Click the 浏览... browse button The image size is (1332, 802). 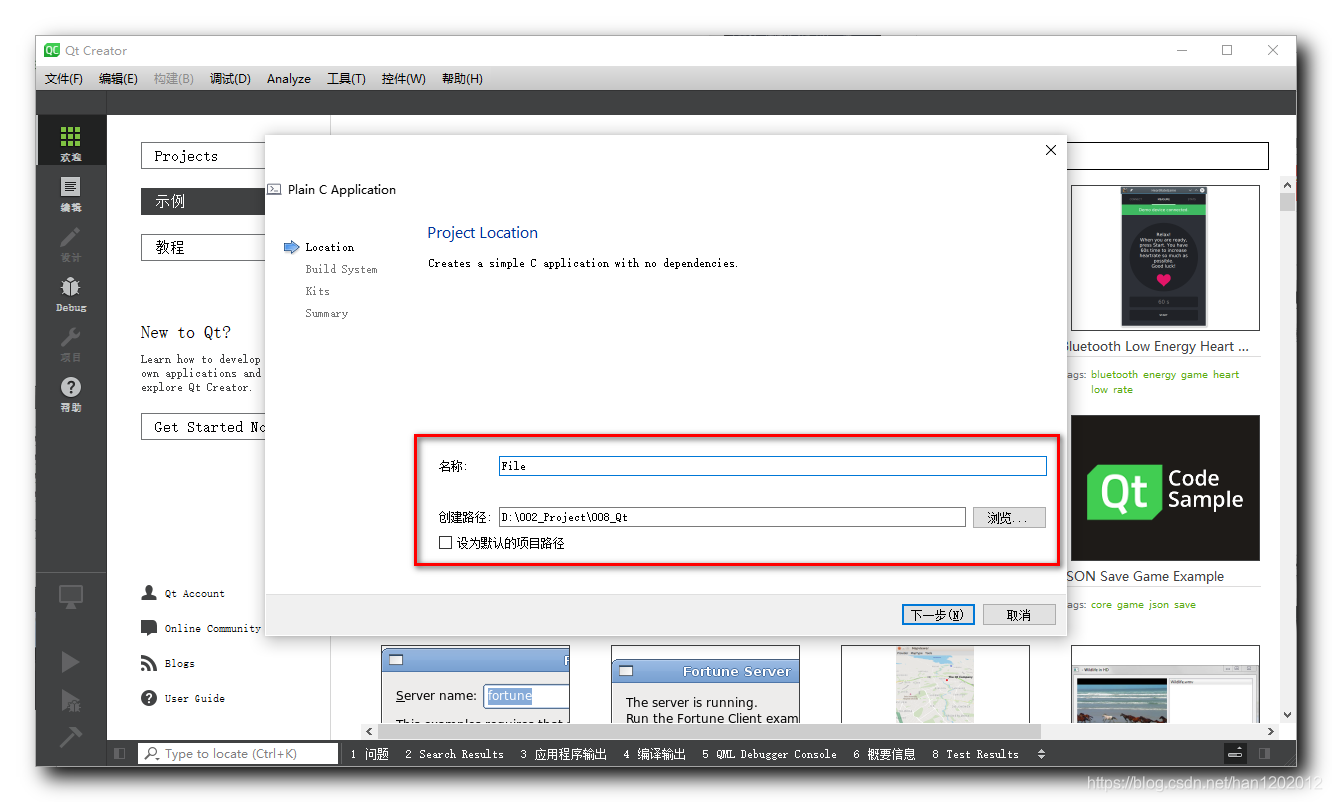tap(1009, 518)
